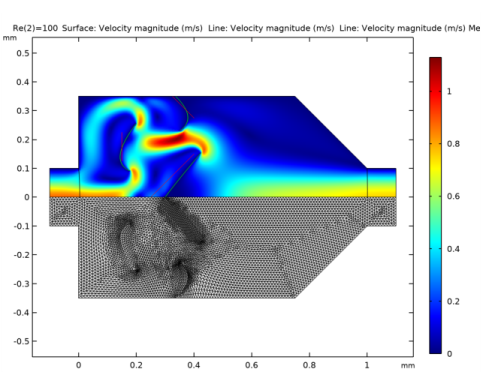This screenshot has width=483, height=375.
Task: Click the mm unit label on the x-axis
Action: tap(408, 366)
